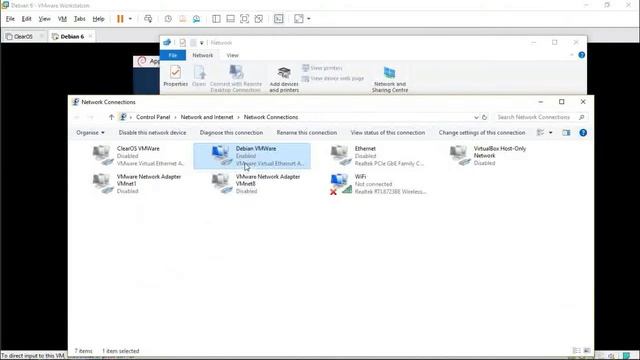The height and width of the screenshot is (360, 640).
Task: Open the VM menu
Action: (62, 19)
